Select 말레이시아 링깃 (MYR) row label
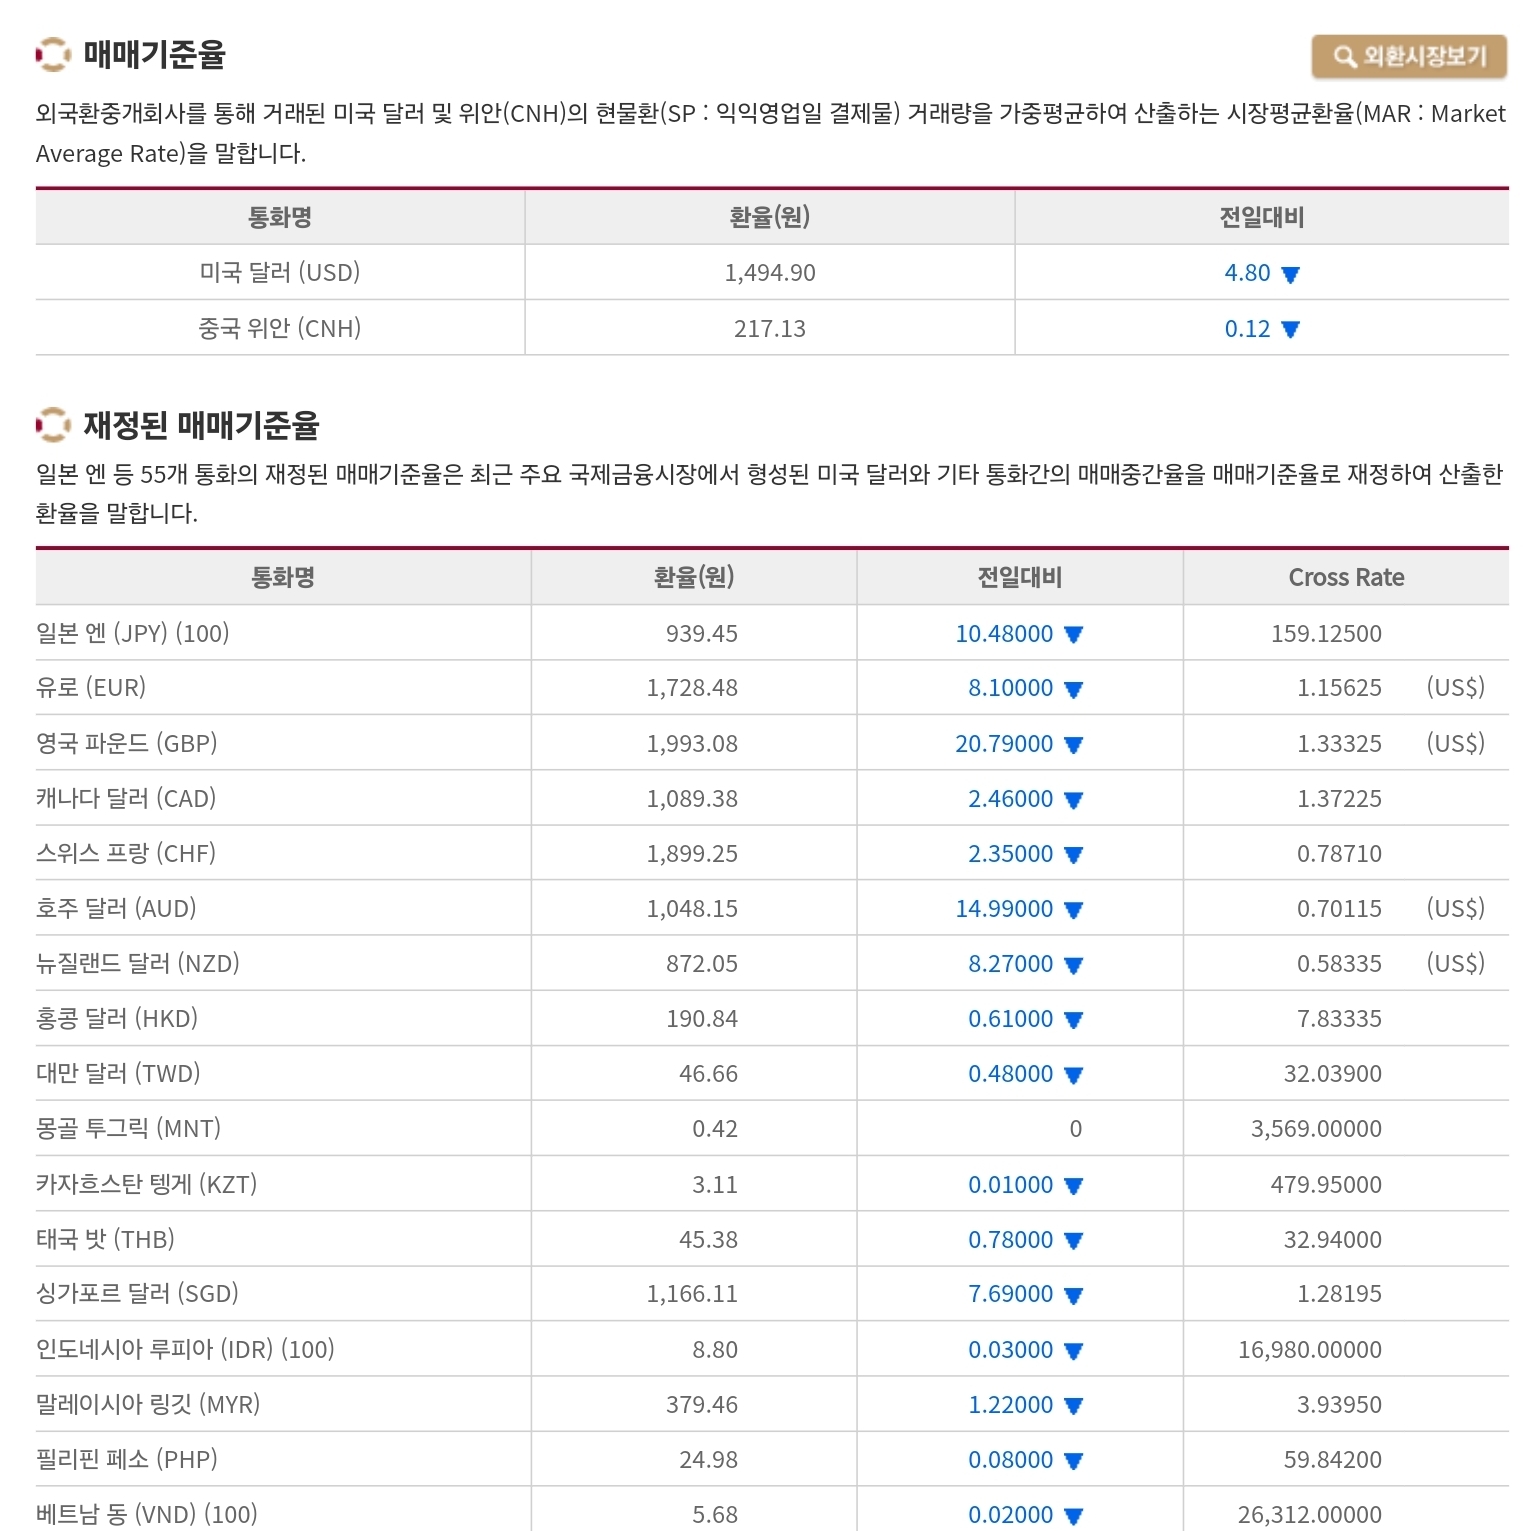This screenshot has width=1527, height=1531. pos(148,1404)
